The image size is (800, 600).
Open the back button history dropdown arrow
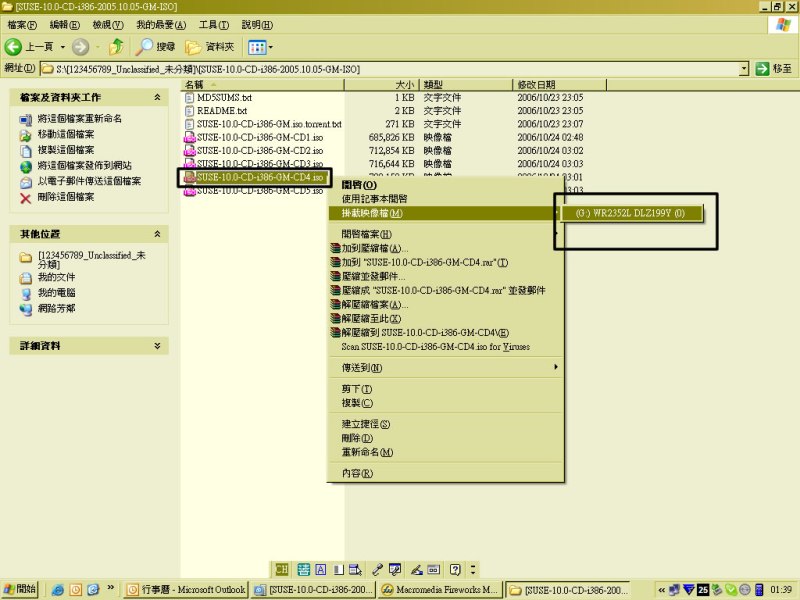click(x=63, y=47)
